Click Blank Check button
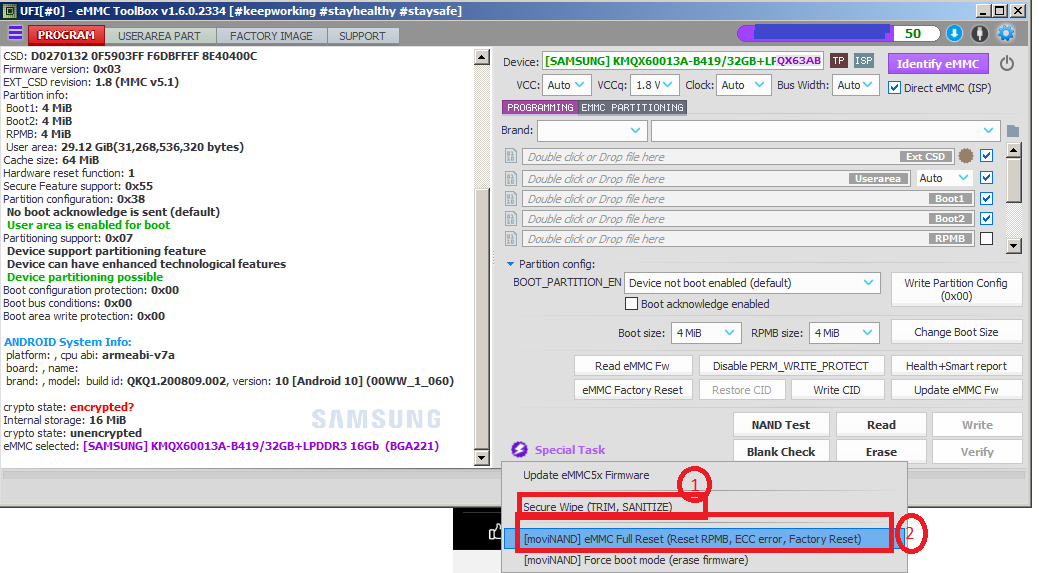This screenshot has height=573, width=1039. click(x=781, y=451)
